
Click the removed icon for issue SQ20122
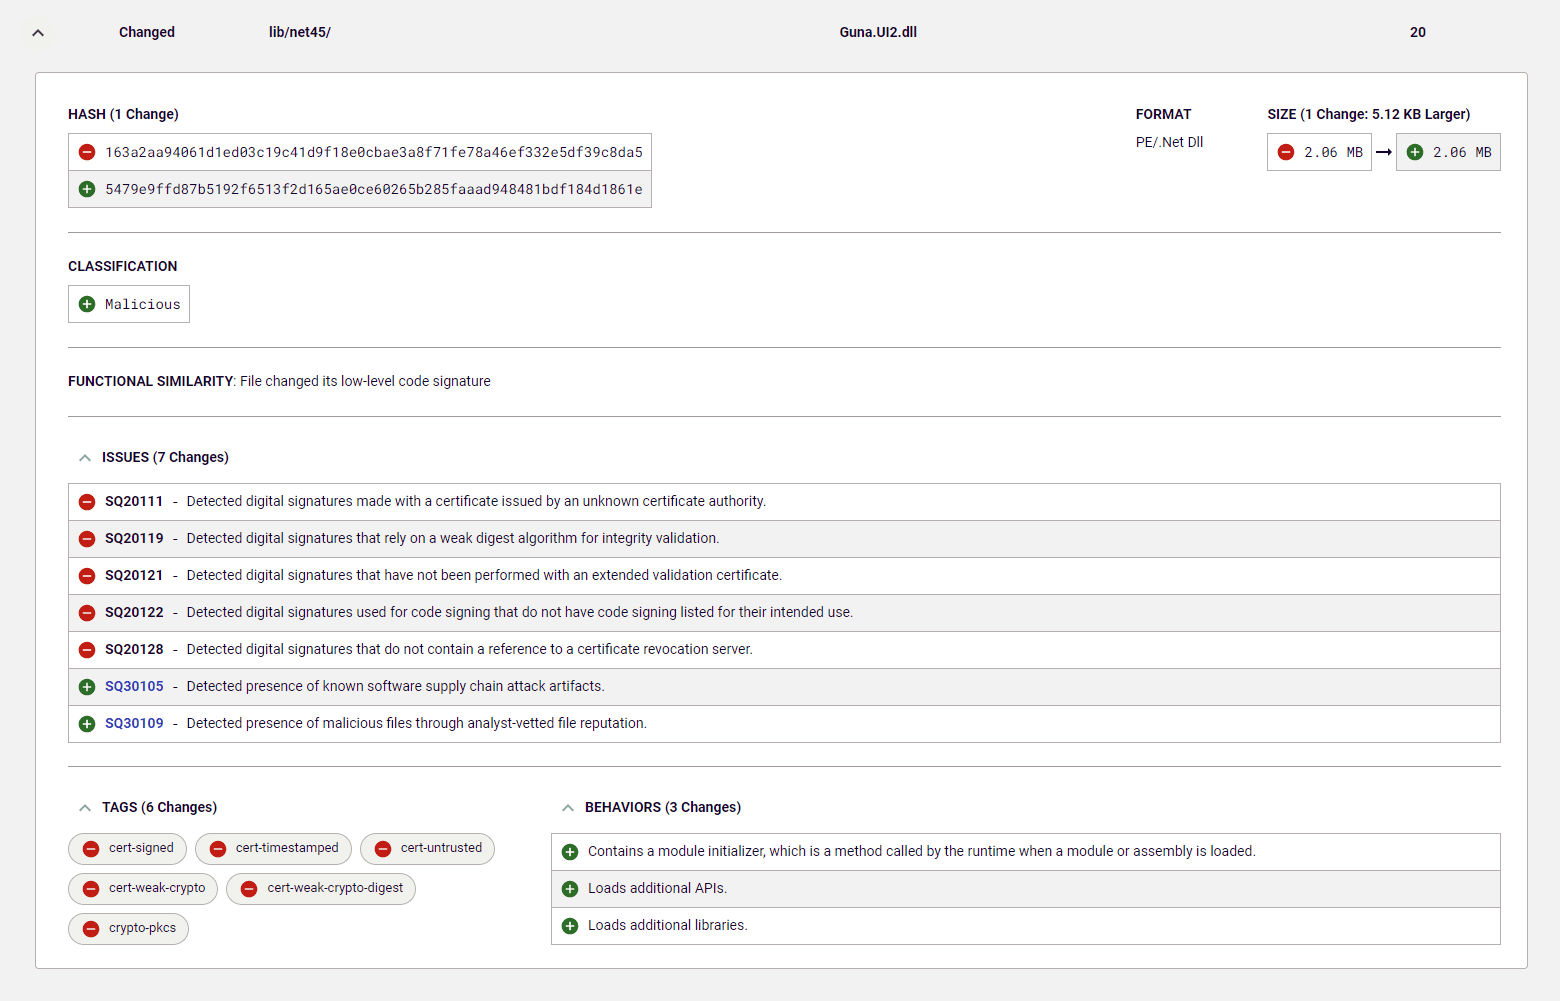(x=87, y=613)
